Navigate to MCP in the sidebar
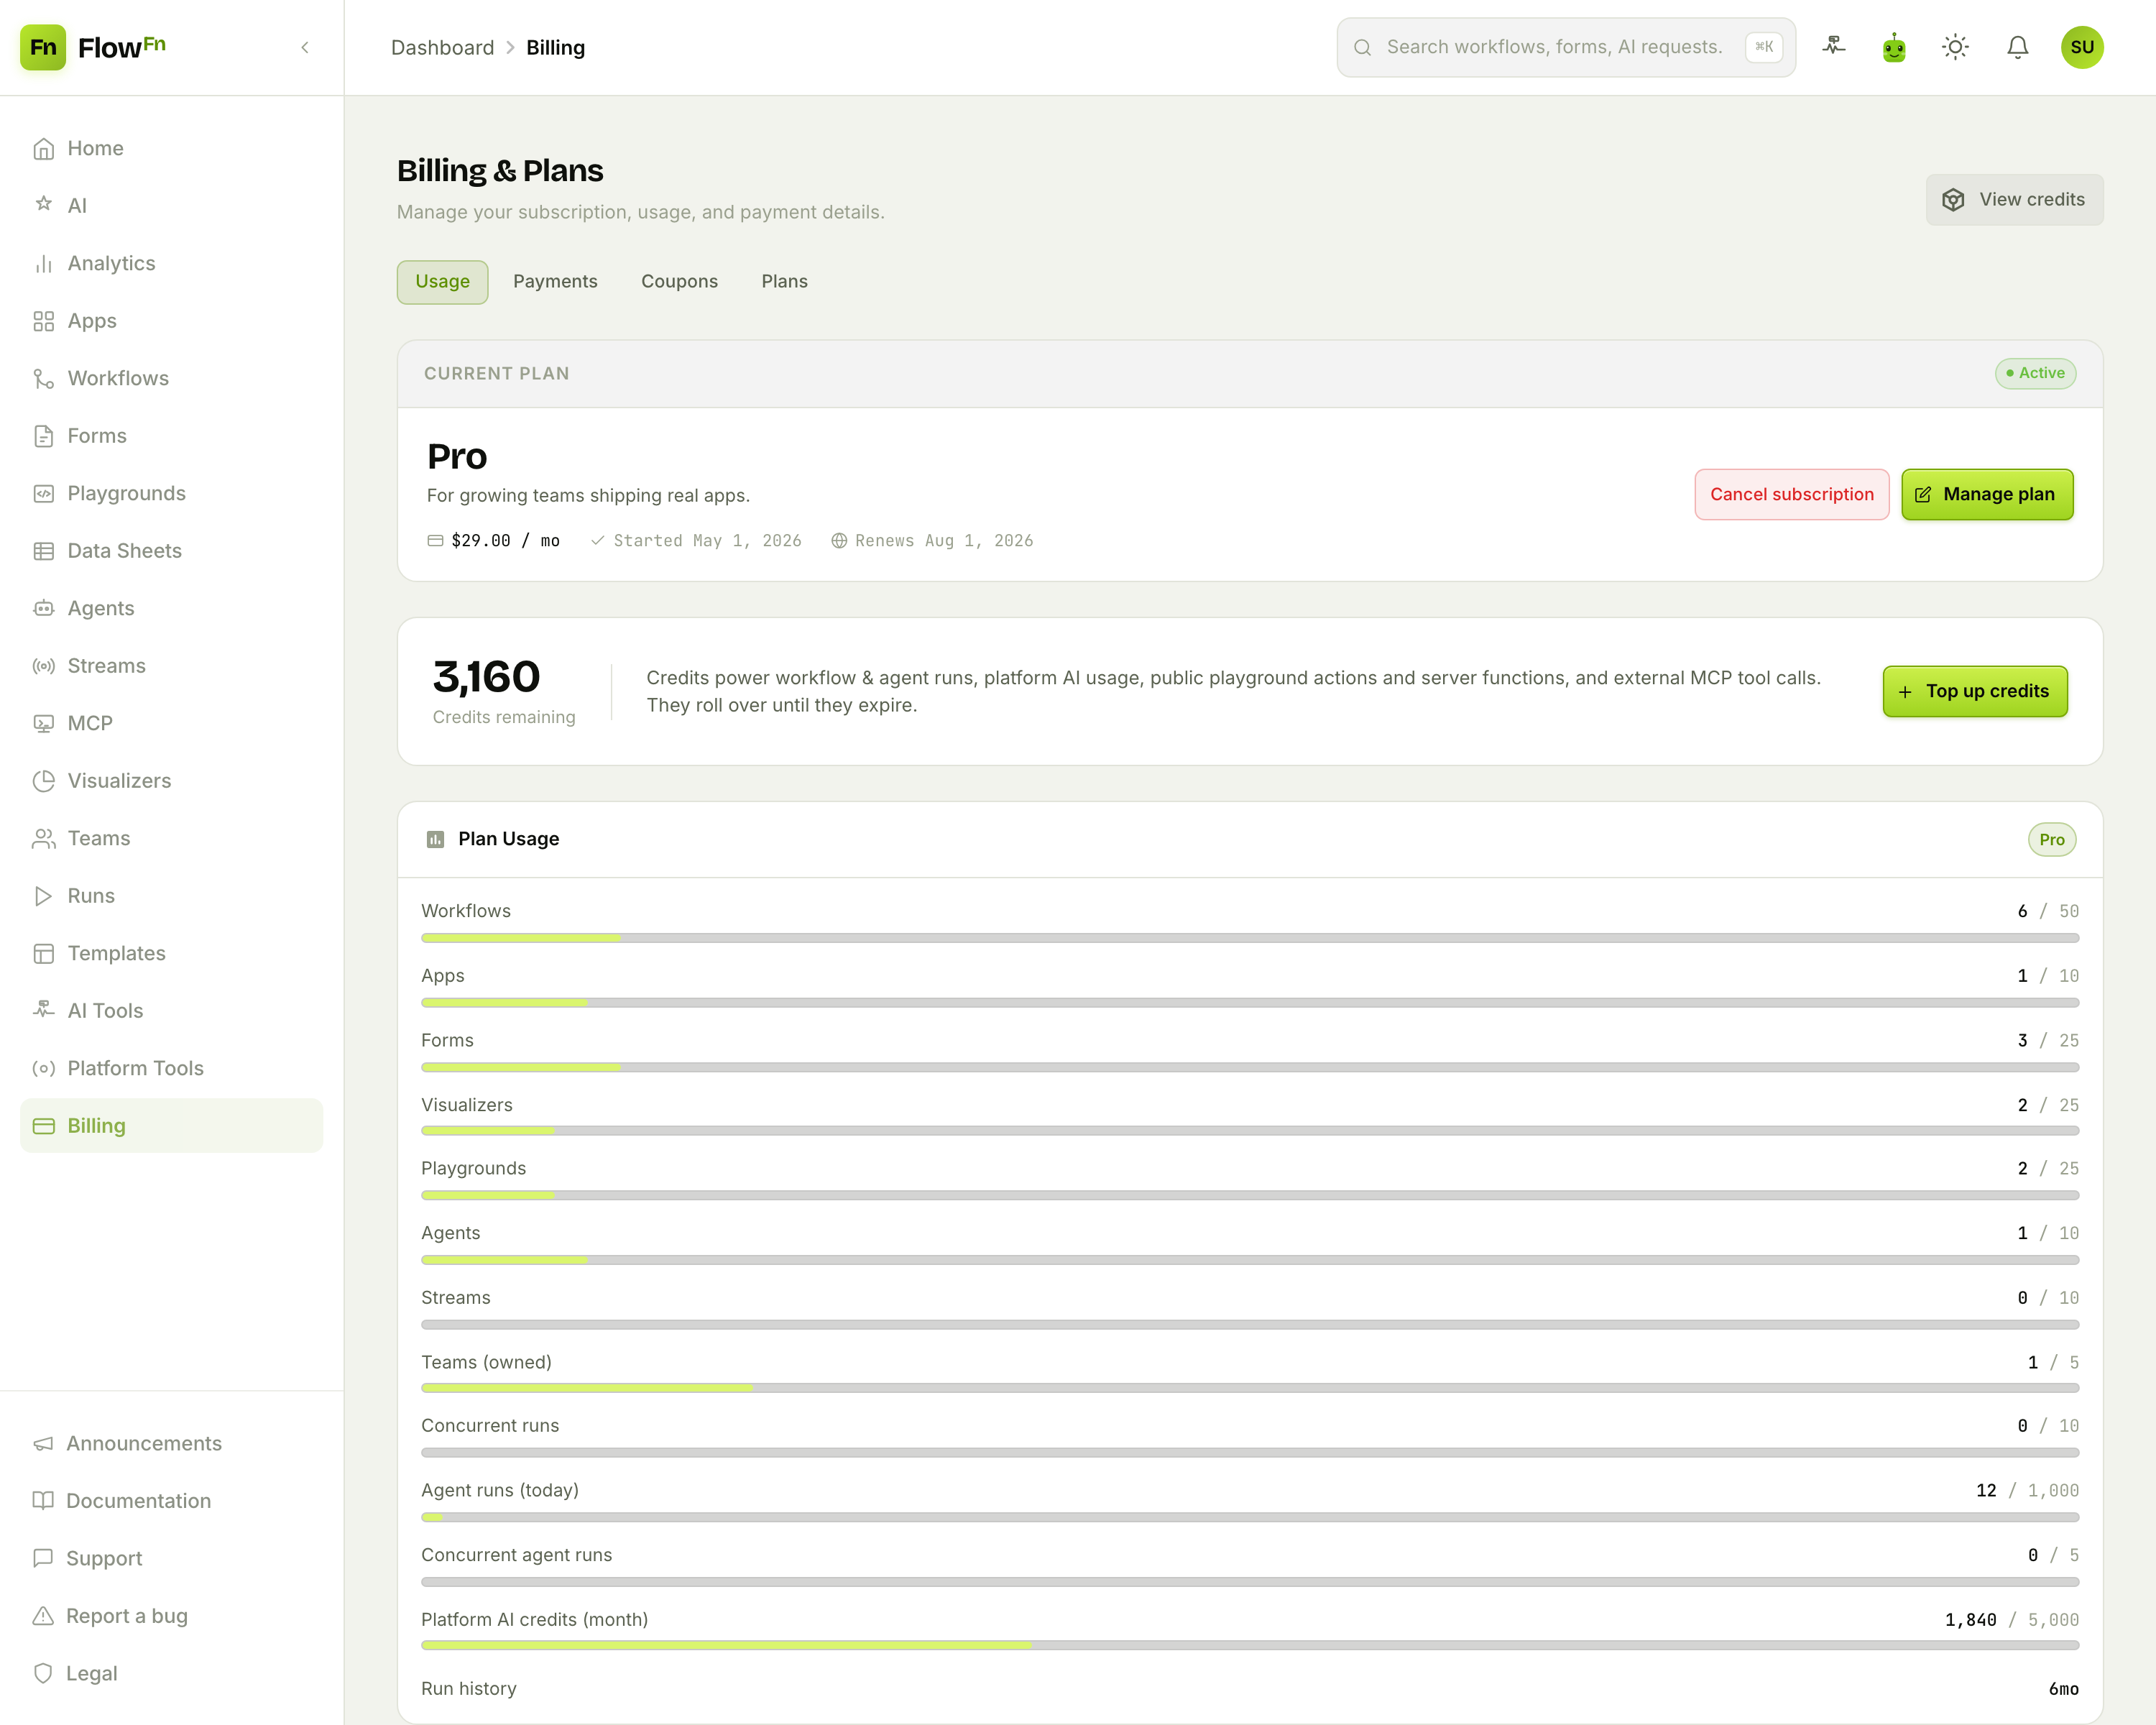 [171, 723]
